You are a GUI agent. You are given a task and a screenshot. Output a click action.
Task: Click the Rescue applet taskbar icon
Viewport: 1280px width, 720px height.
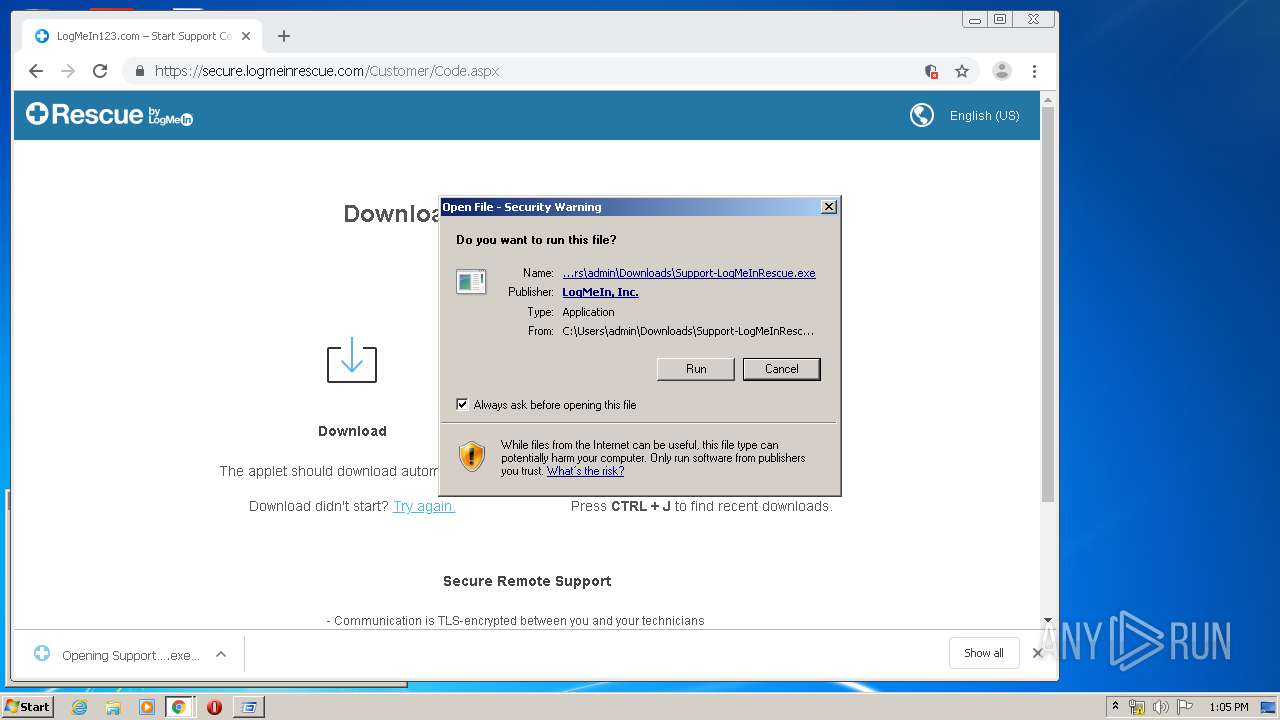[249, 707]
